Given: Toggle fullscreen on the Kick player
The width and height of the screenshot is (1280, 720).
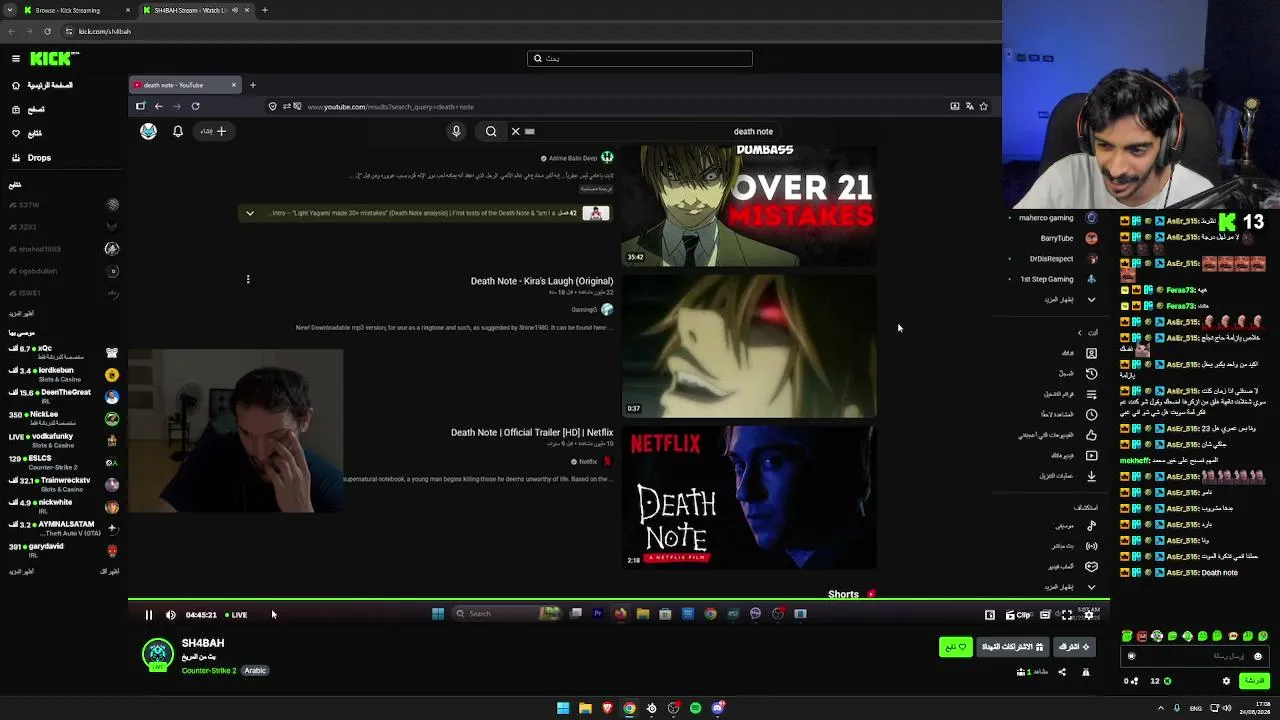Looking at the screenshot, I should click(1067, 615).
